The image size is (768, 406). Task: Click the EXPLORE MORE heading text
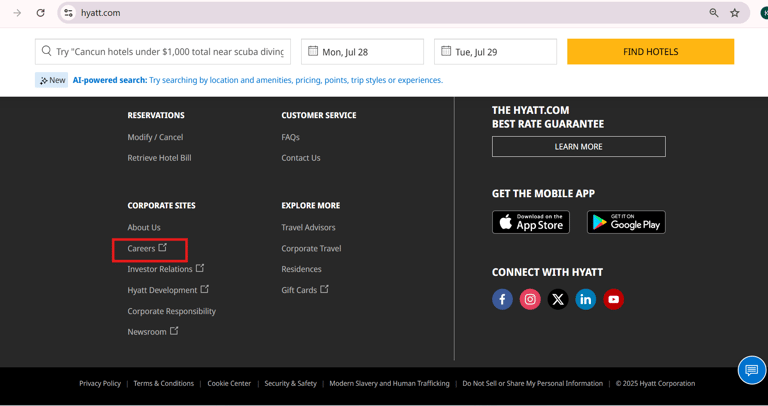pos(311,205)
